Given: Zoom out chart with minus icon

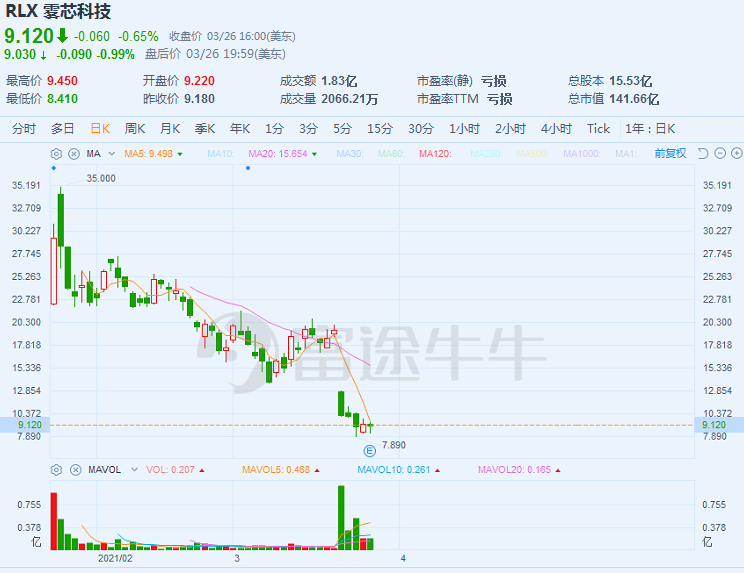Looking at the screenshot, I should click(720, 153).
